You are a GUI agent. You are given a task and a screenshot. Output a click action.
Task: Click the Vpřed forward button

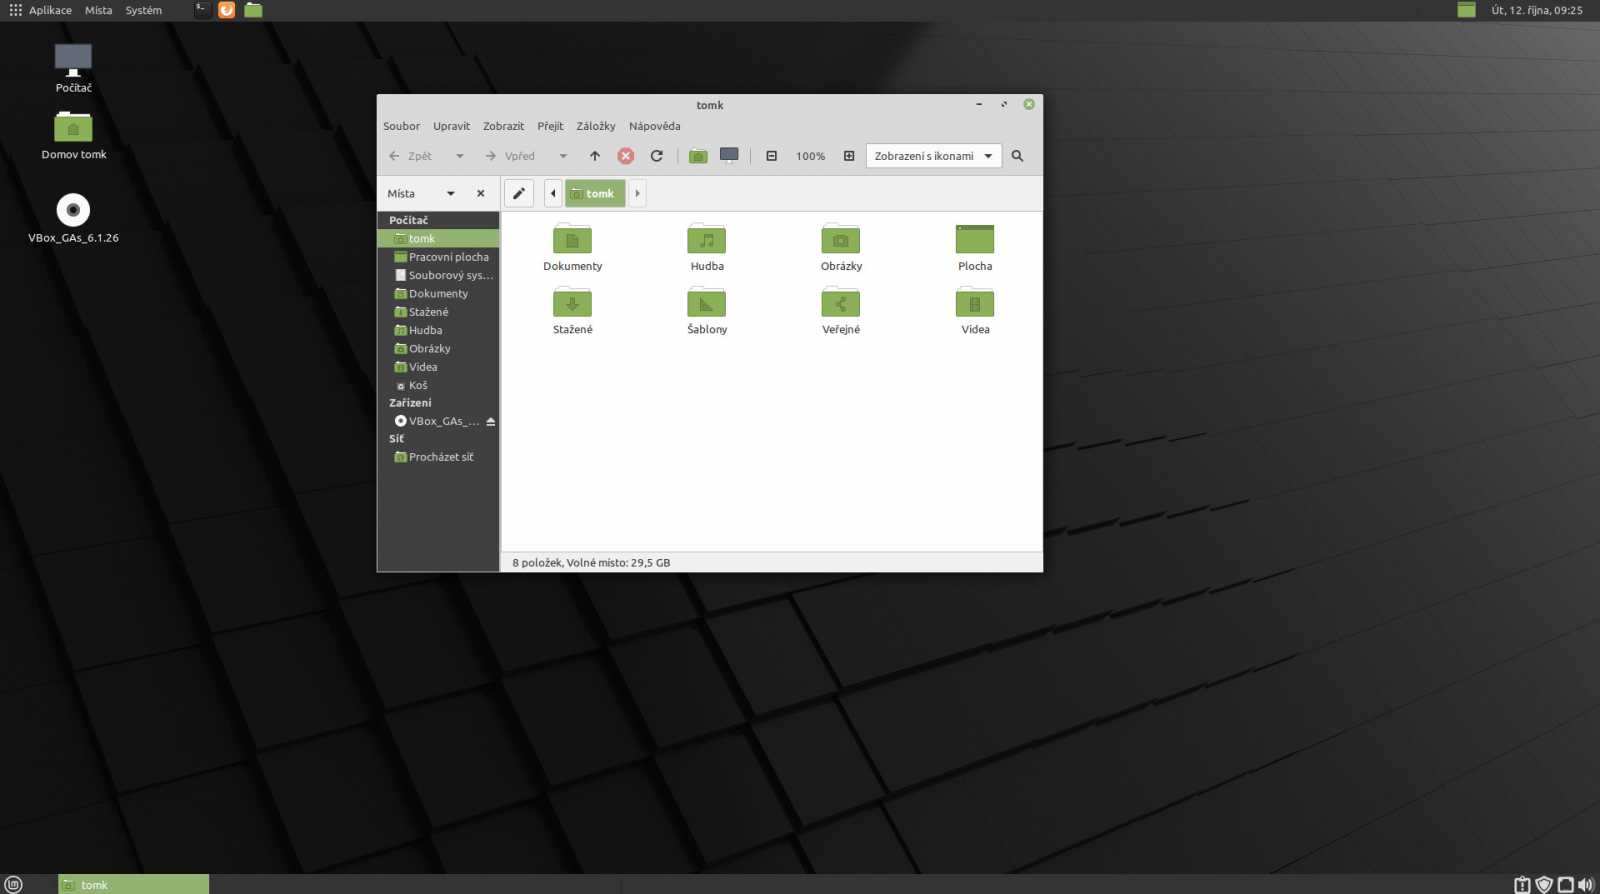(510, 156)
